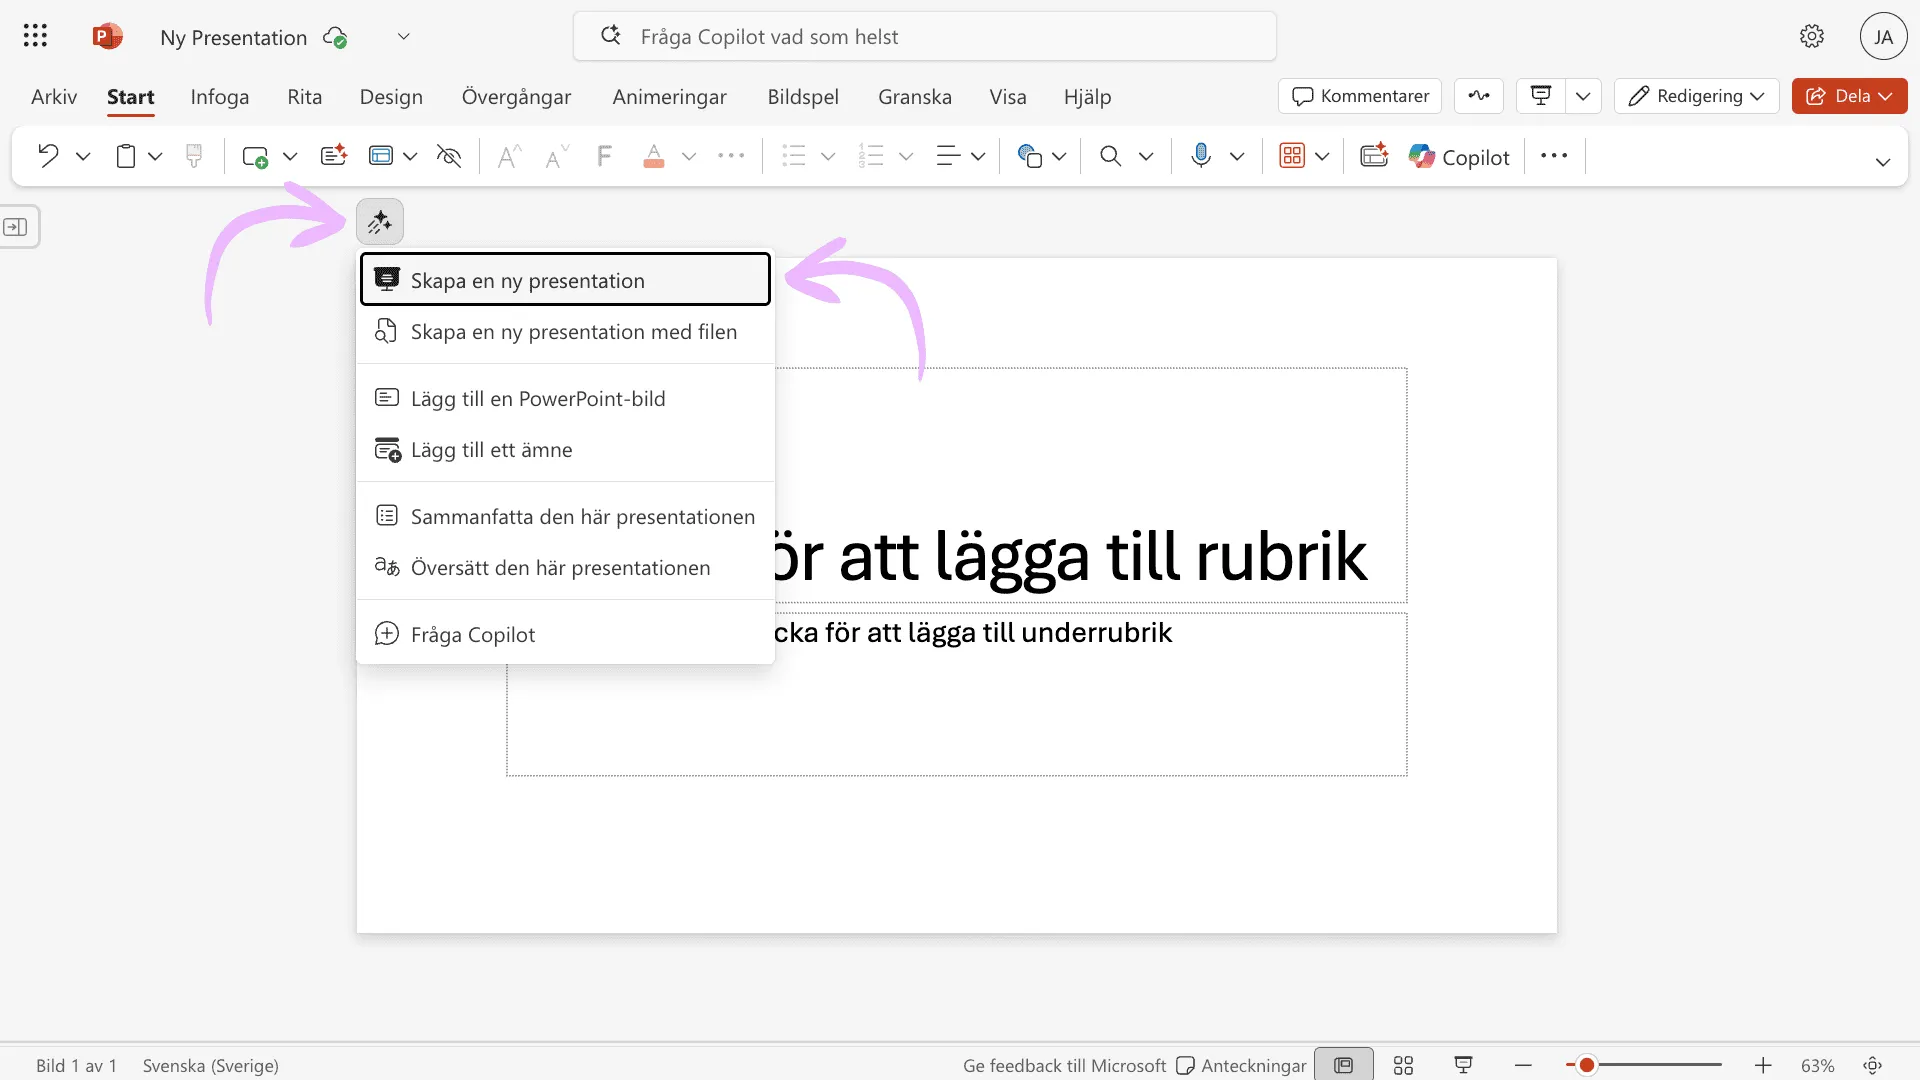Open settings gear
The height and width of the screenshot is (1080, 1920).
click(1812, 37)
